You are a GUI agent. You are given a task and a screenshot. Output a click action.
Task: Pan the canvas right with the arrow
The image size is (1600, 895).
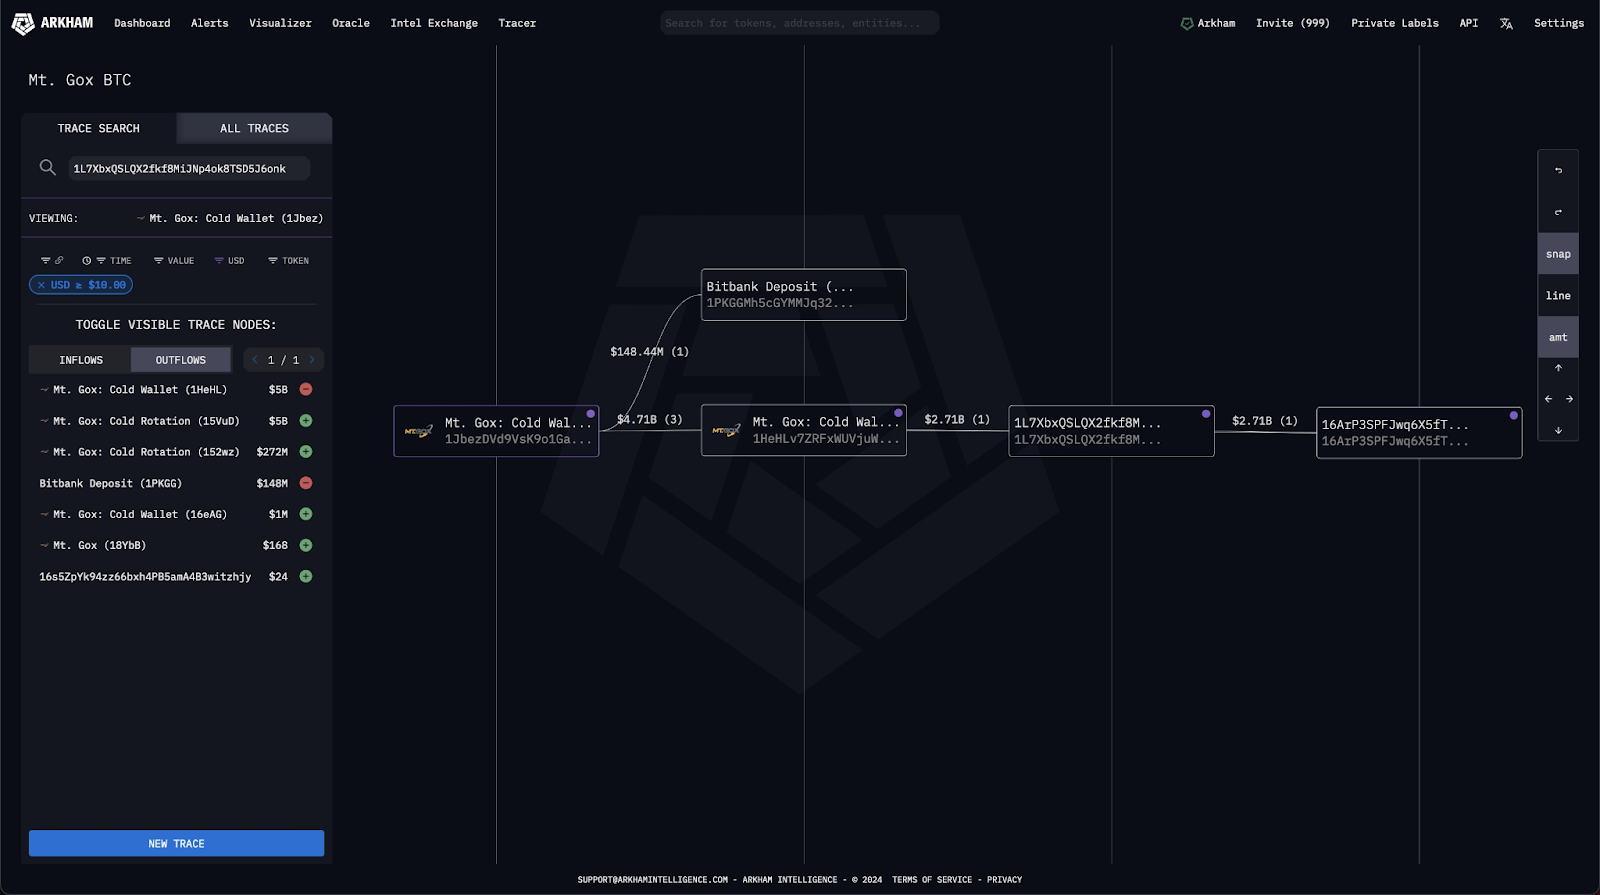point(1569,399)
